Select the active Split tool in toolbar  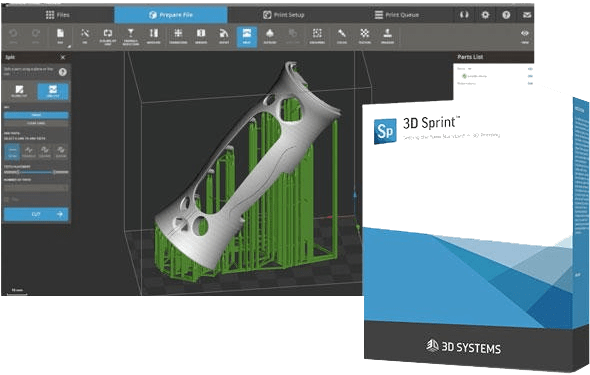click(247, 36)
